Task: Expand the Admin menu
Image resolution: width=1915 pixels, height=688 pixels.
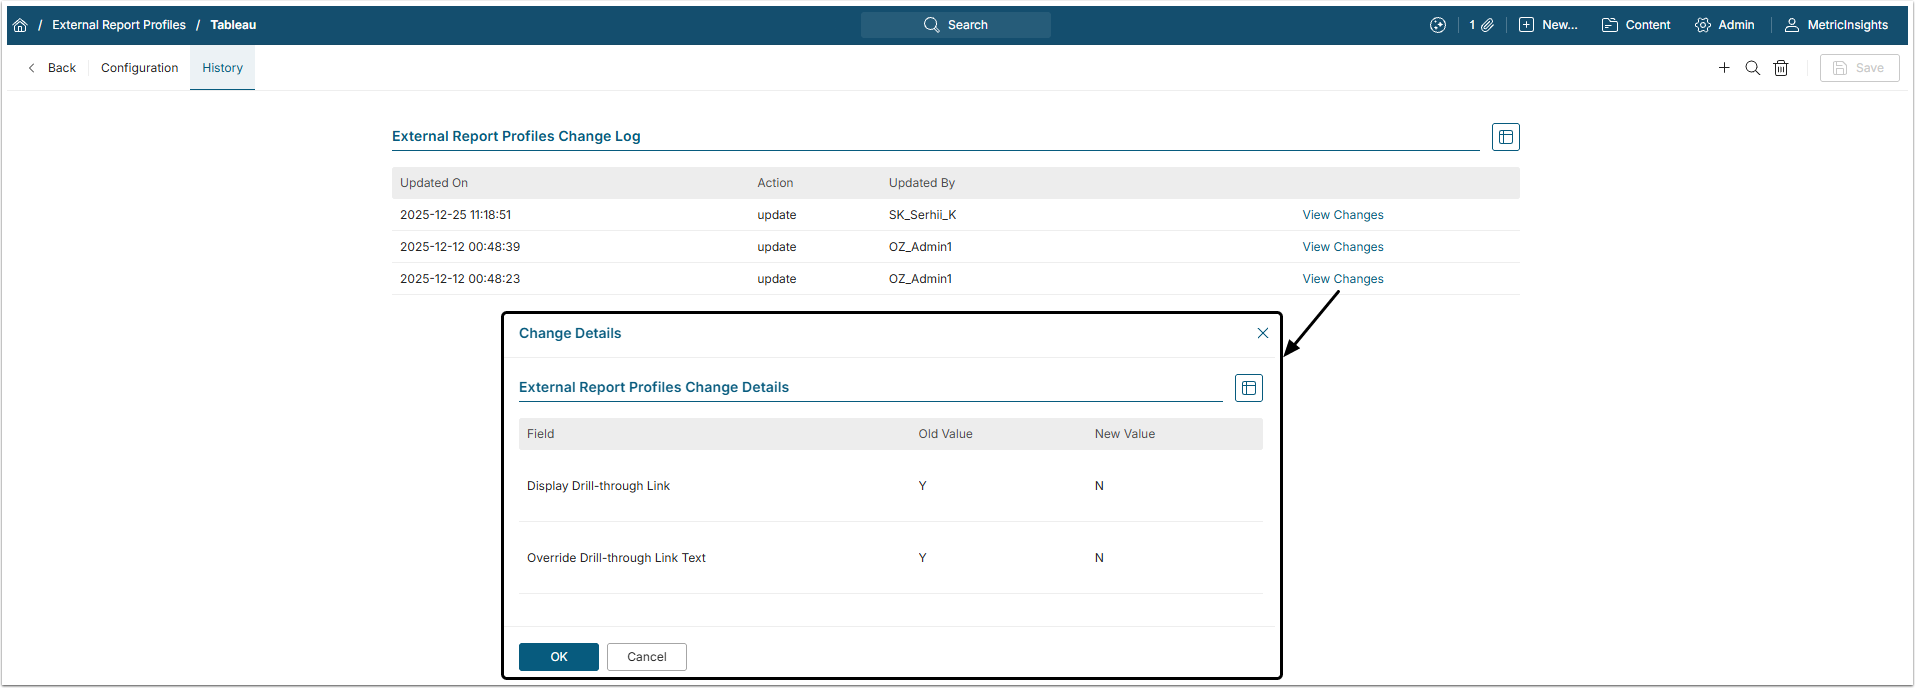Action: click(1725, 25)
